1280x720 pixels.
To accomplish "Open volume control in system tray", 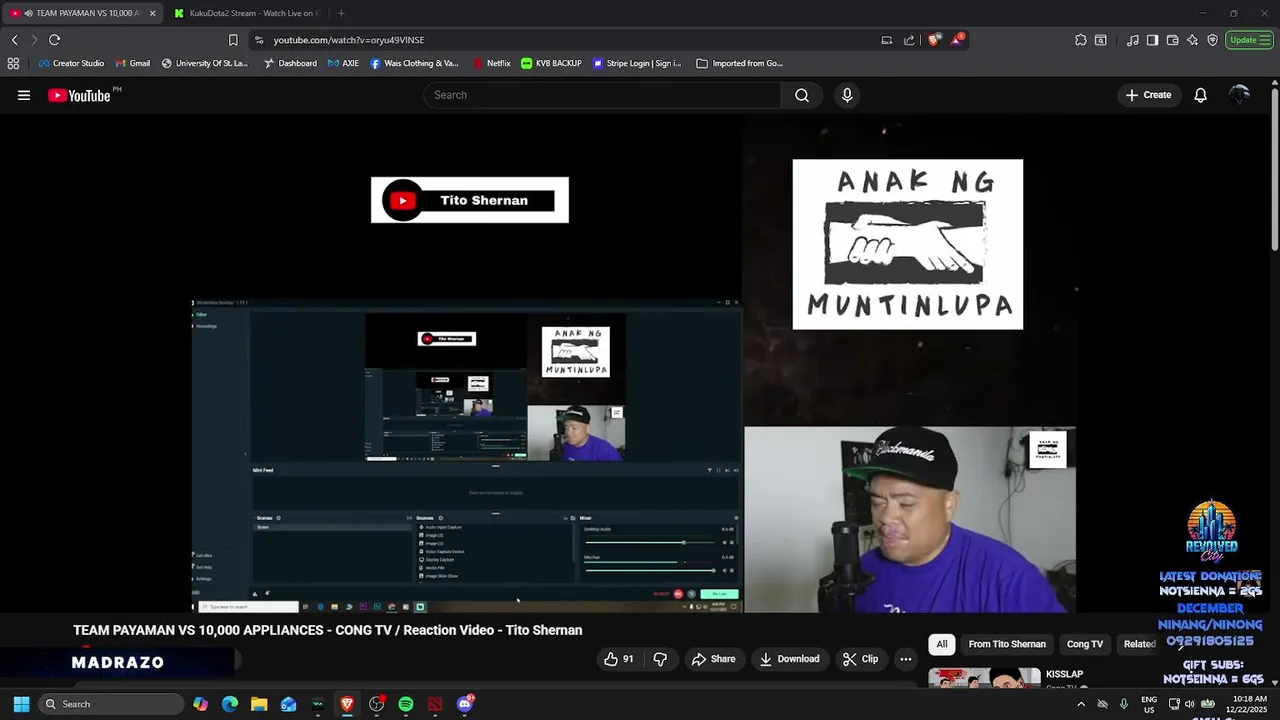I will pos(1189,704).
